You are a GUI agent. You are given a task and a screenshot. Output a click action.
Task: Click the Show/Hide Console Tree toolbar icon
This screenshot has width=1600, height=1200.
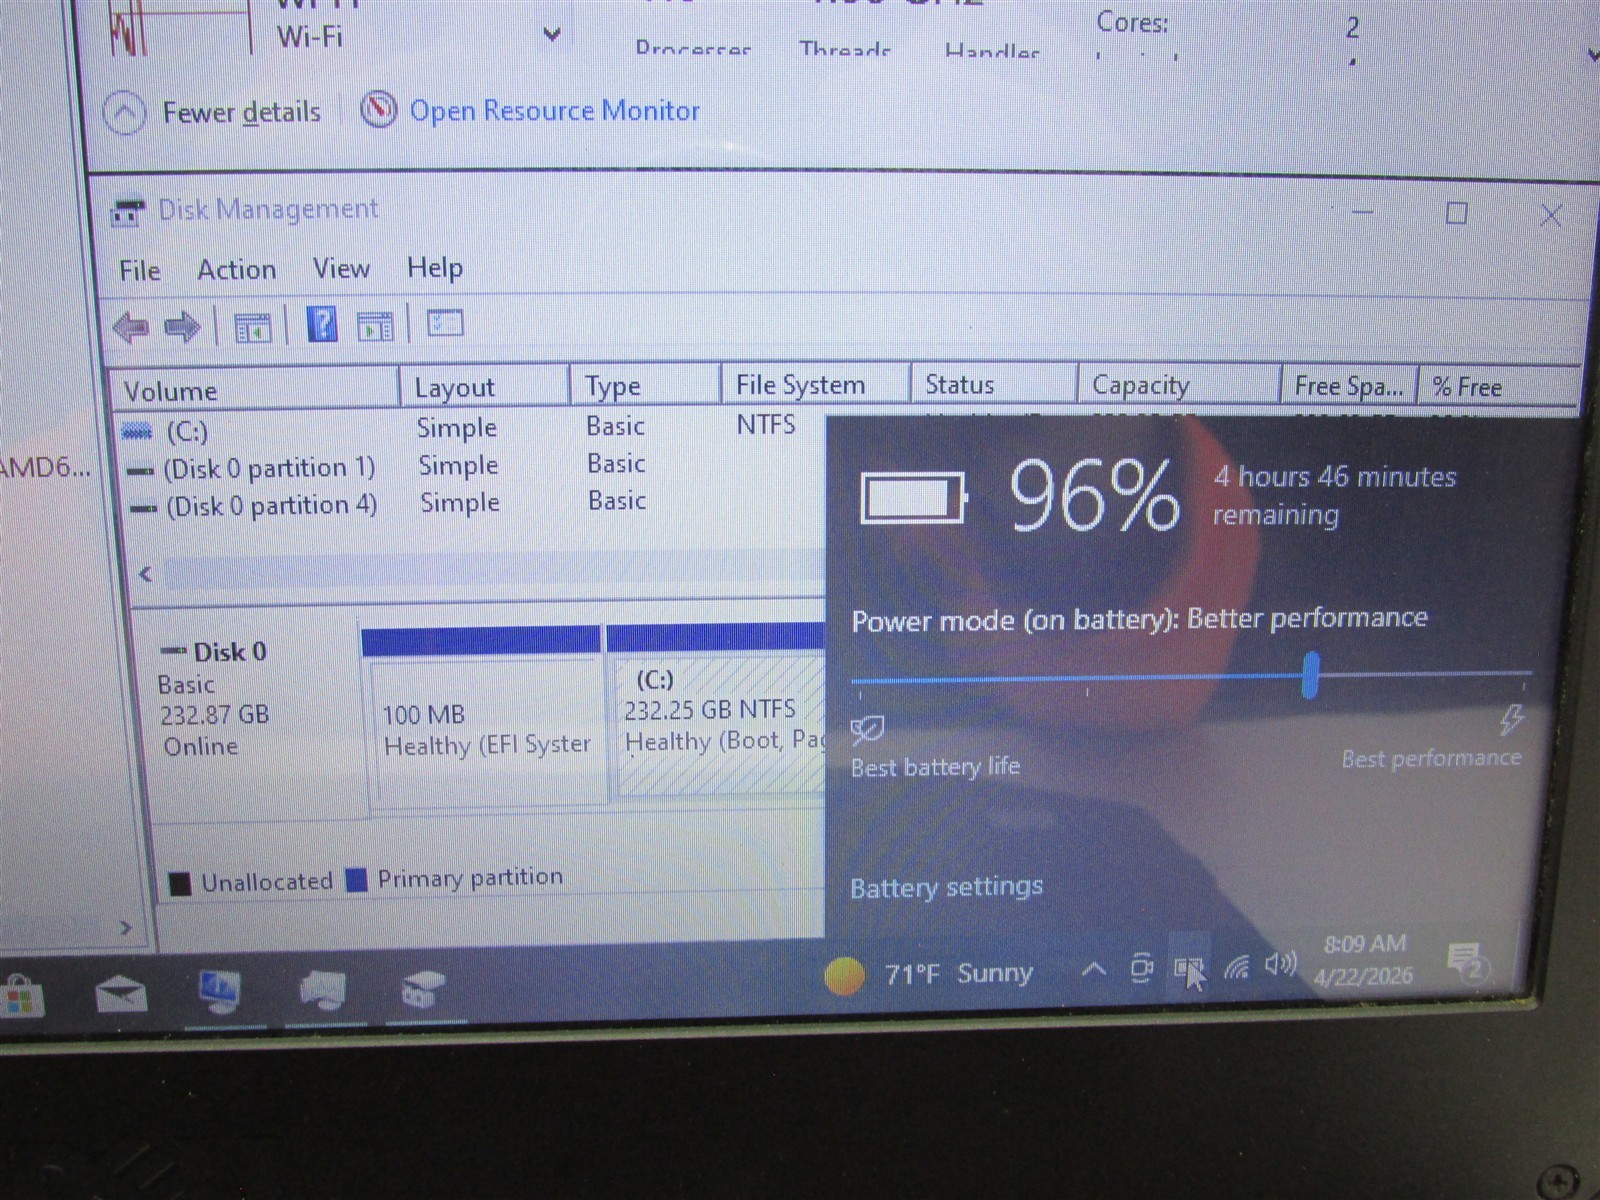point(252,326)
